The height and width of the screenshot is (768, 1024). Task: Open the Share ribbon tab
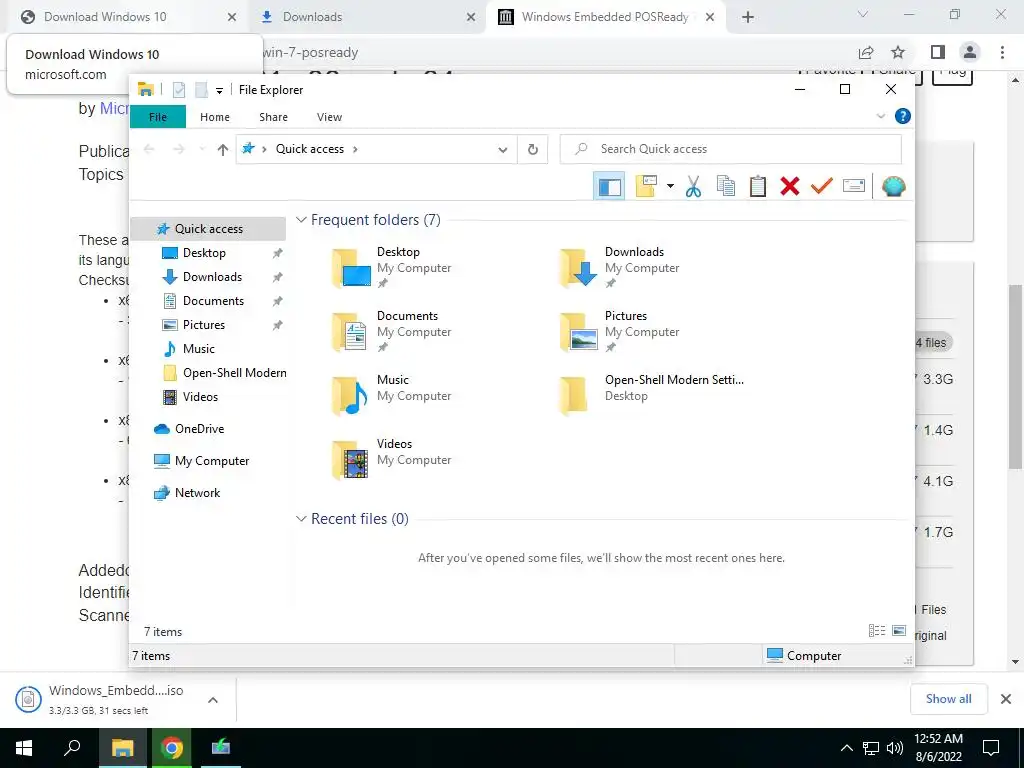tap(273, 117)
